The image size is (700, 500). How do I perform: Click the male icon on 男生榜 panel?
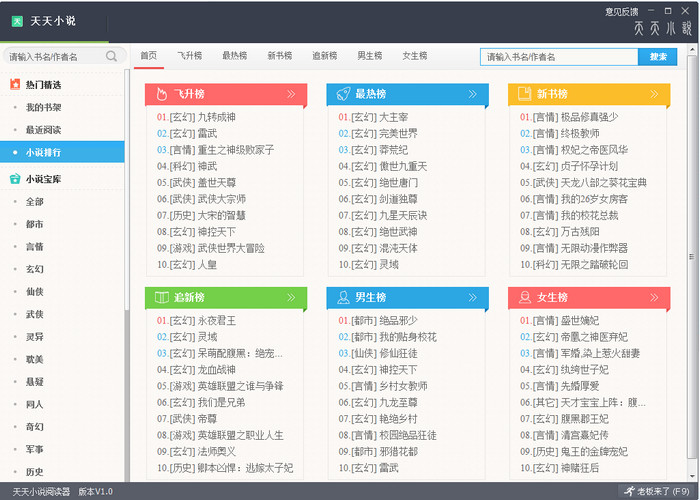[x=341, y=297]
